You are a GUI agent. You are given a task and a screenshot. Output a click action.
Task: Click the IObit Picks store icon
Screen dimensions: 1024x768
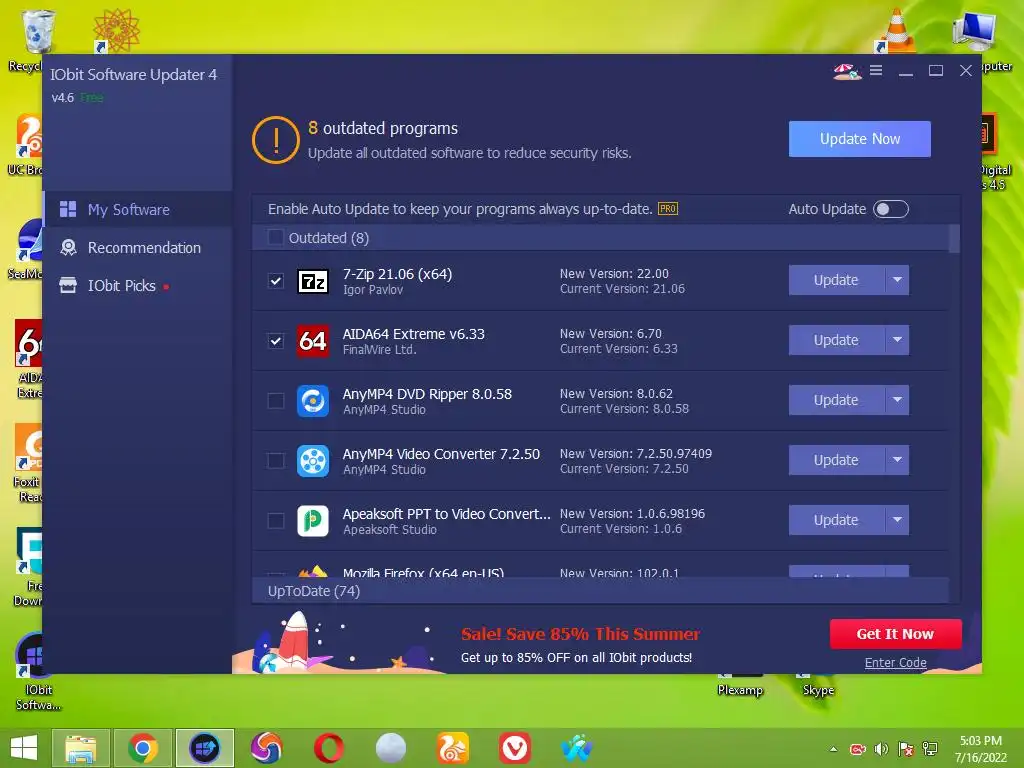point(68,285)
